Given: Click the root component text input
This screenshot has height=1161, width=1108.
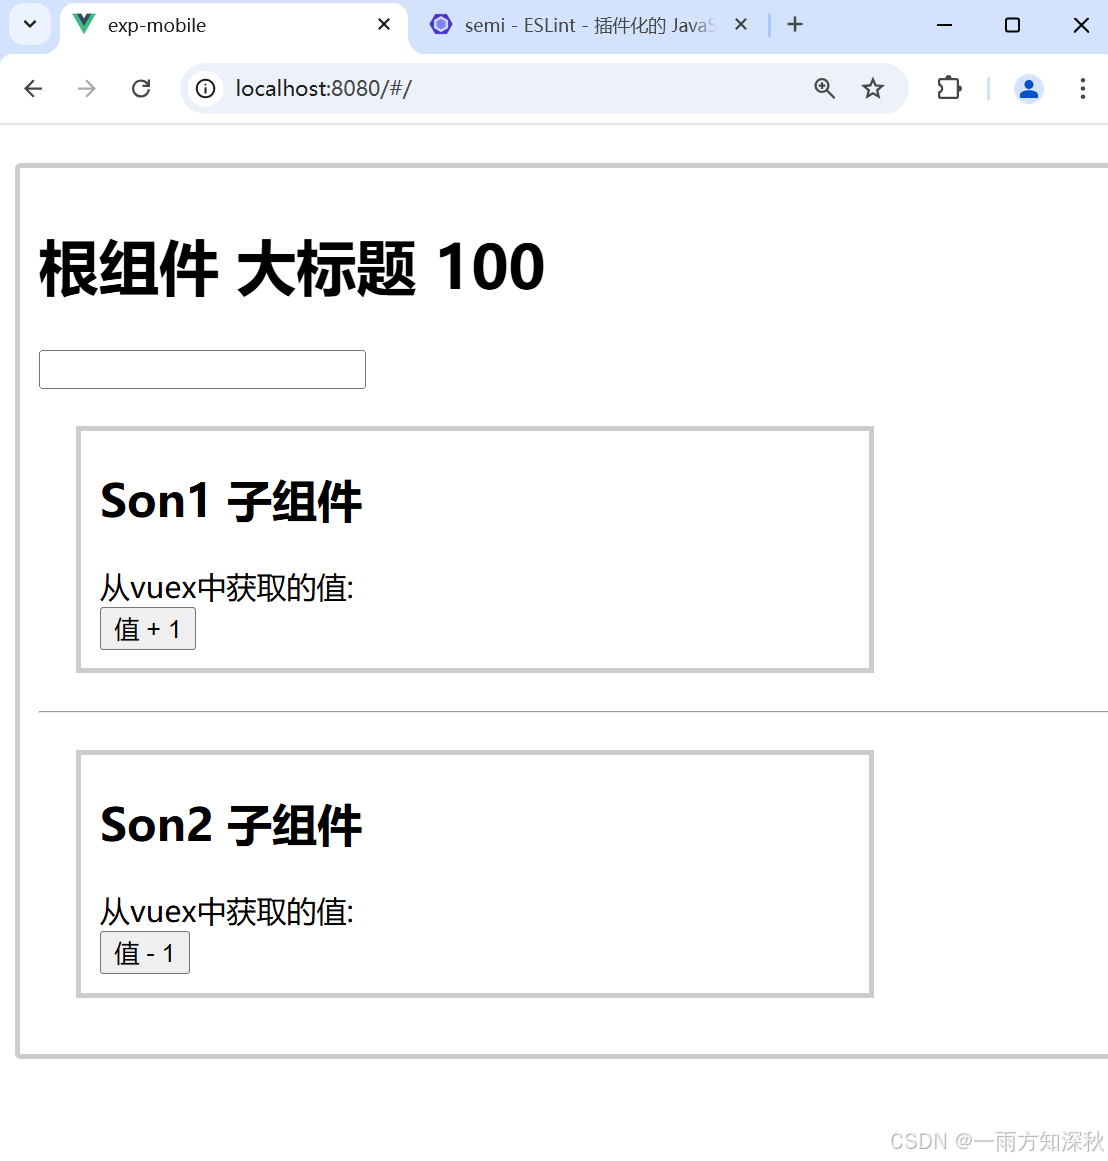Looking at the screenshot, I should pyautogui.click(x=202, y=369).
